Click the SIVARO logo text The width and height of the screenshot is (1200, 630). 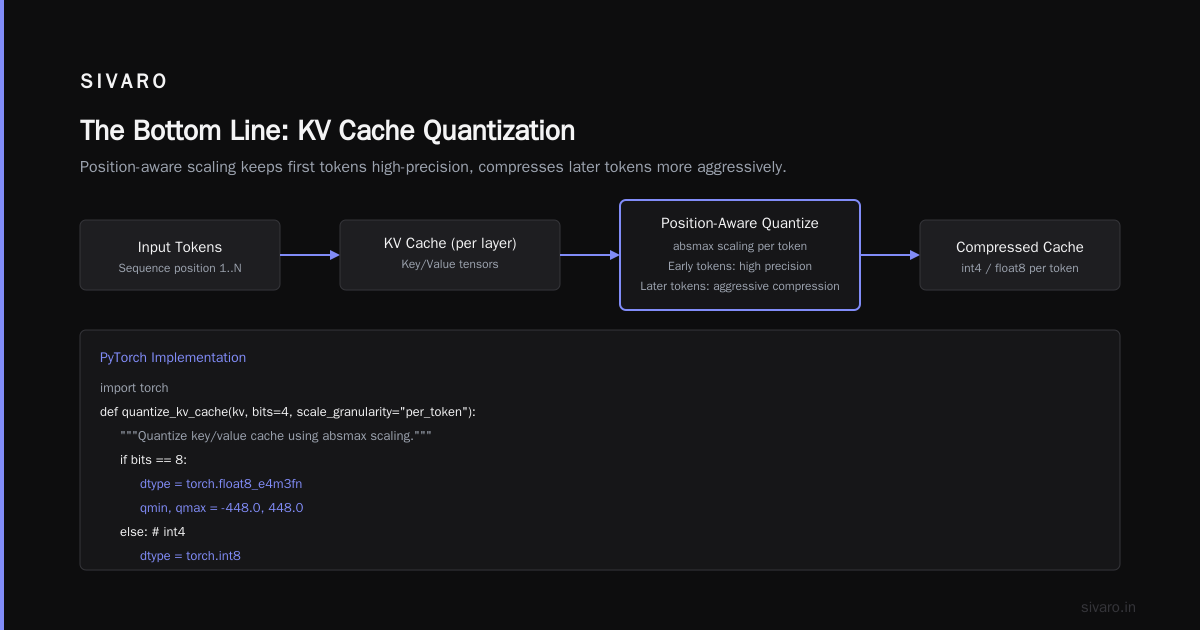124,82
